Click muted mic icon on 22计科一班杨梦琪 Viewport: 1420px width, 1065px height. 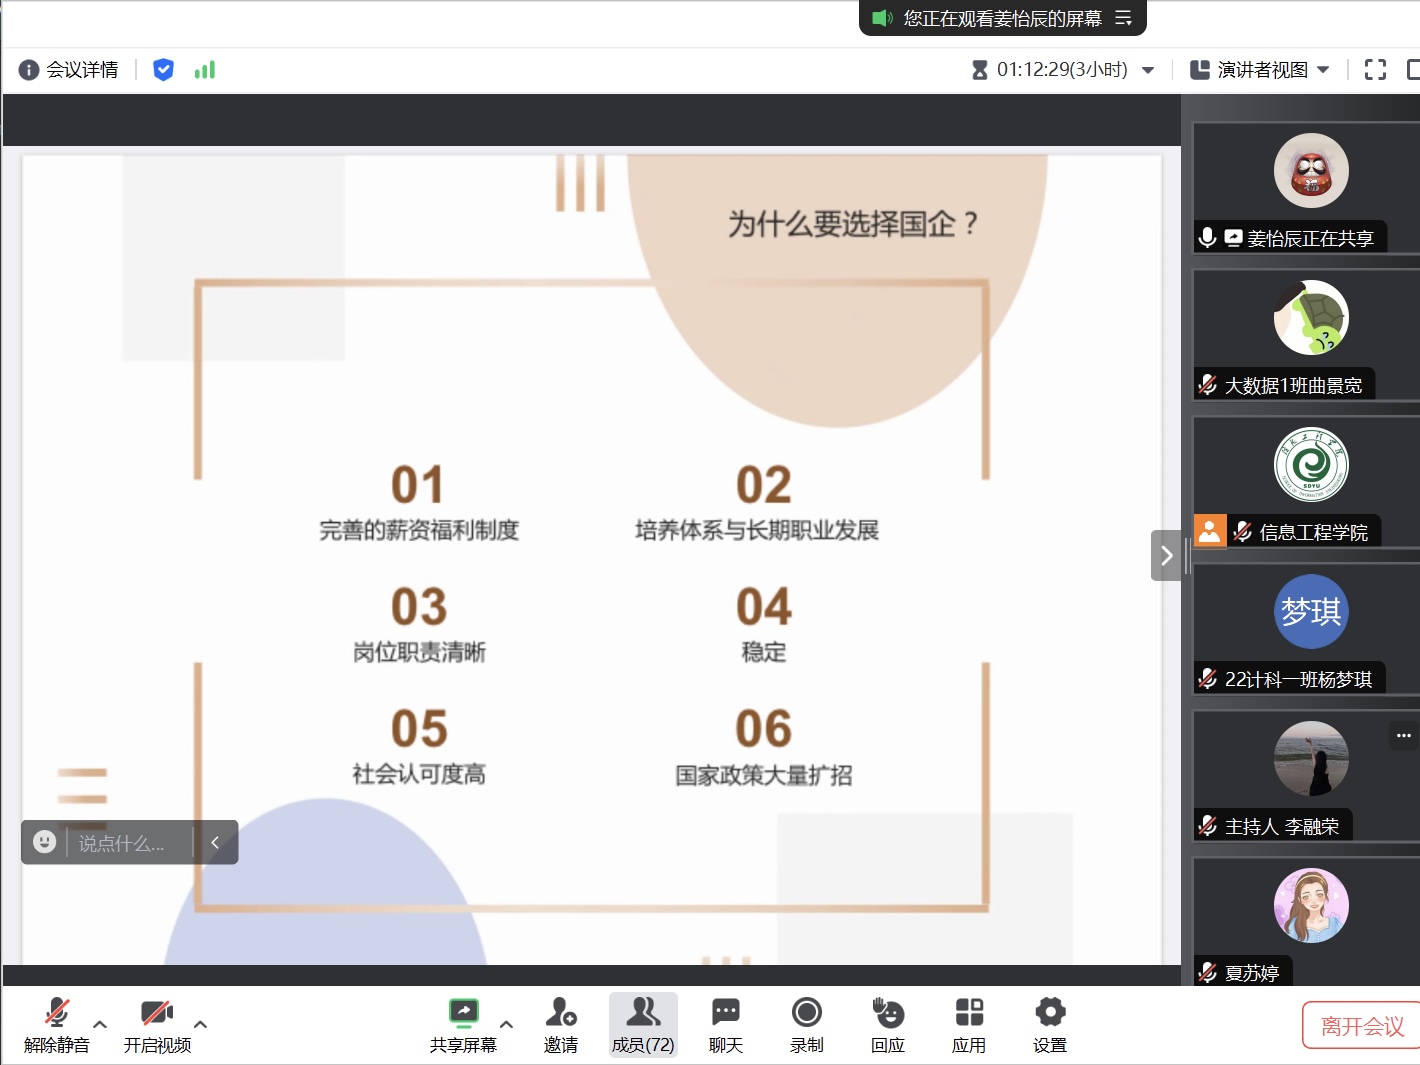(x=1207, y=679)
